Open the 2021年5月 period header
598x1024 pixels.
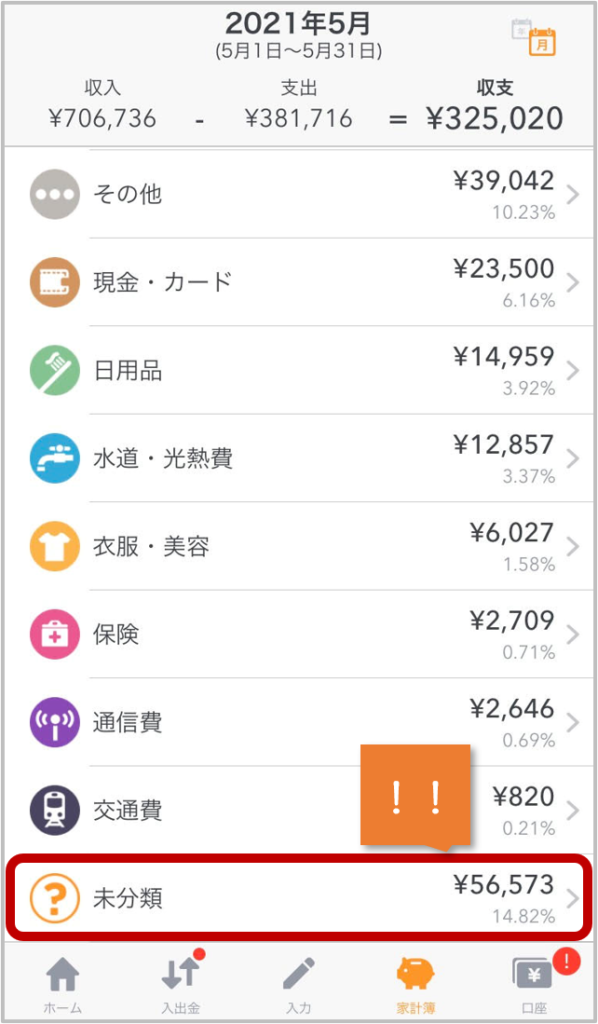pos(298,25)
